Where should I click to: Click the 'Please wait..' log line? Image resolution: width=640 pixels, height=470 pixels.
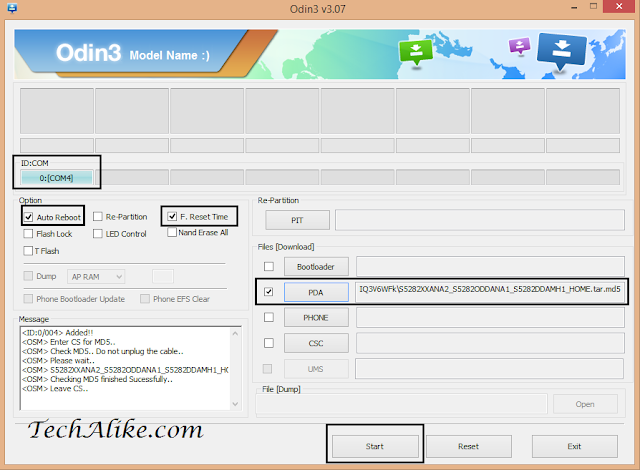58,361
